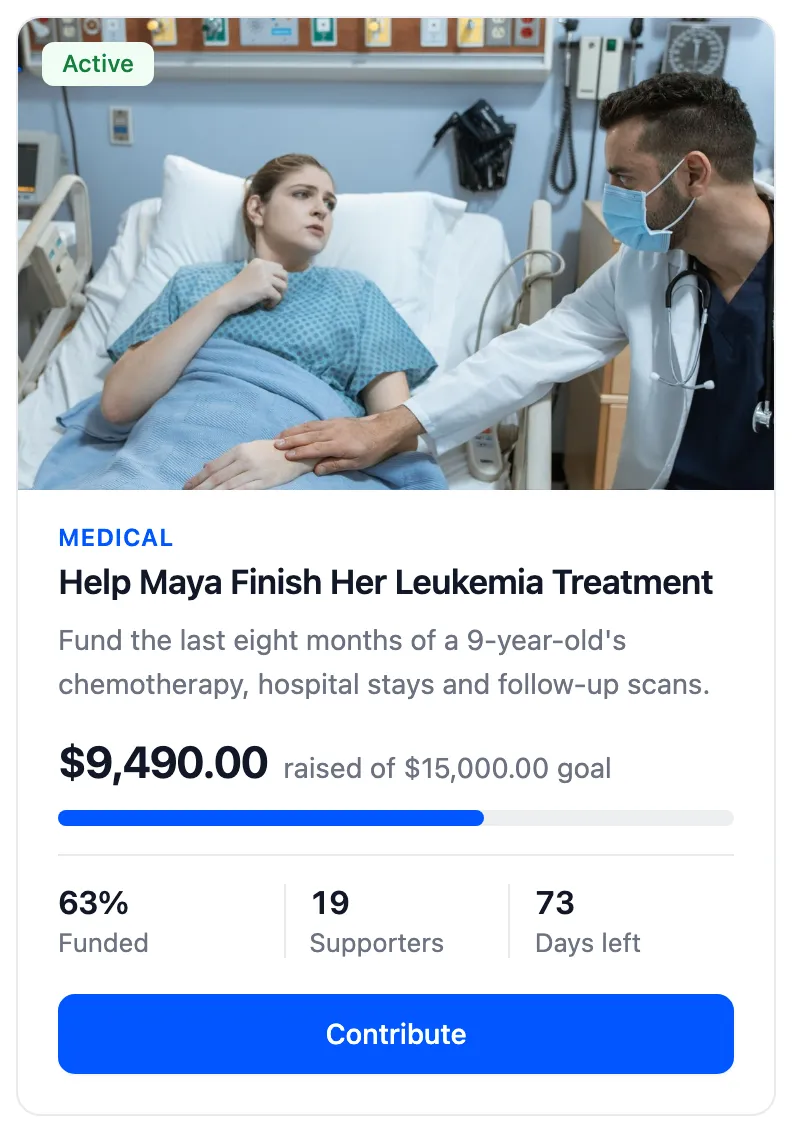Click the Funded label

point(104,943)
